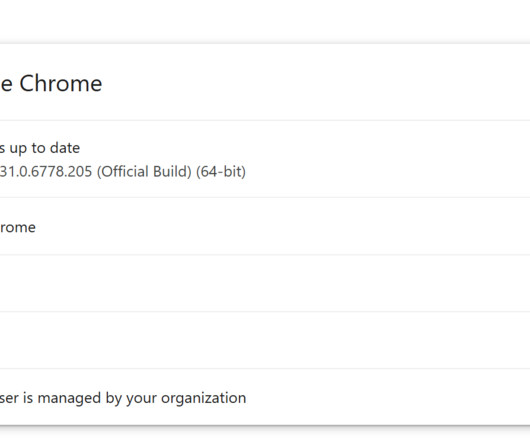Click the "Chrome" page heading text

tap(61, 83)
